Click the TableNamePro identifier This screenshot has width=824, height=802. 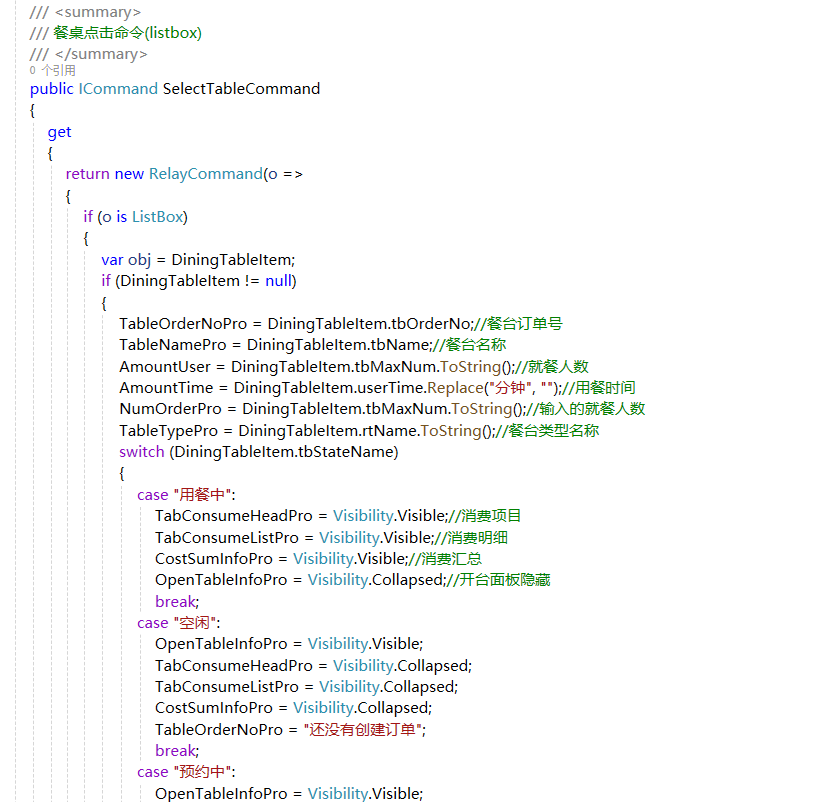point(172,345)
